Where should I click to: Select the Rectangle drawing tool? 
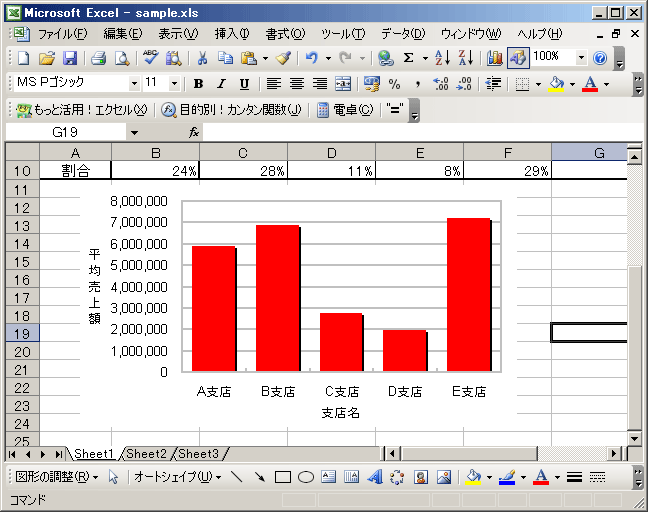pyautogui.click(x=283, y=477)
